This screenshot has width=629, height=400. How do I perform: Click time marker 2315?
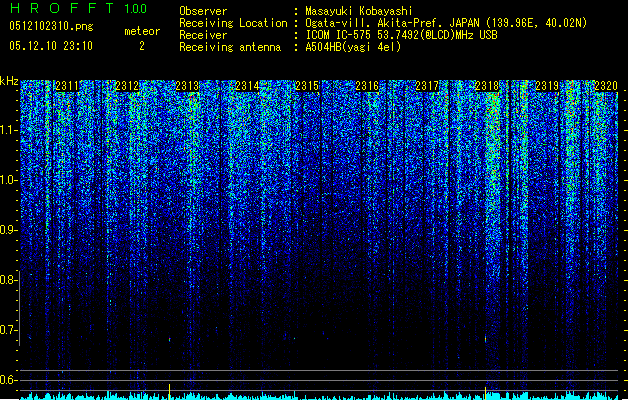pyautogui.click(x=307, y=86)
